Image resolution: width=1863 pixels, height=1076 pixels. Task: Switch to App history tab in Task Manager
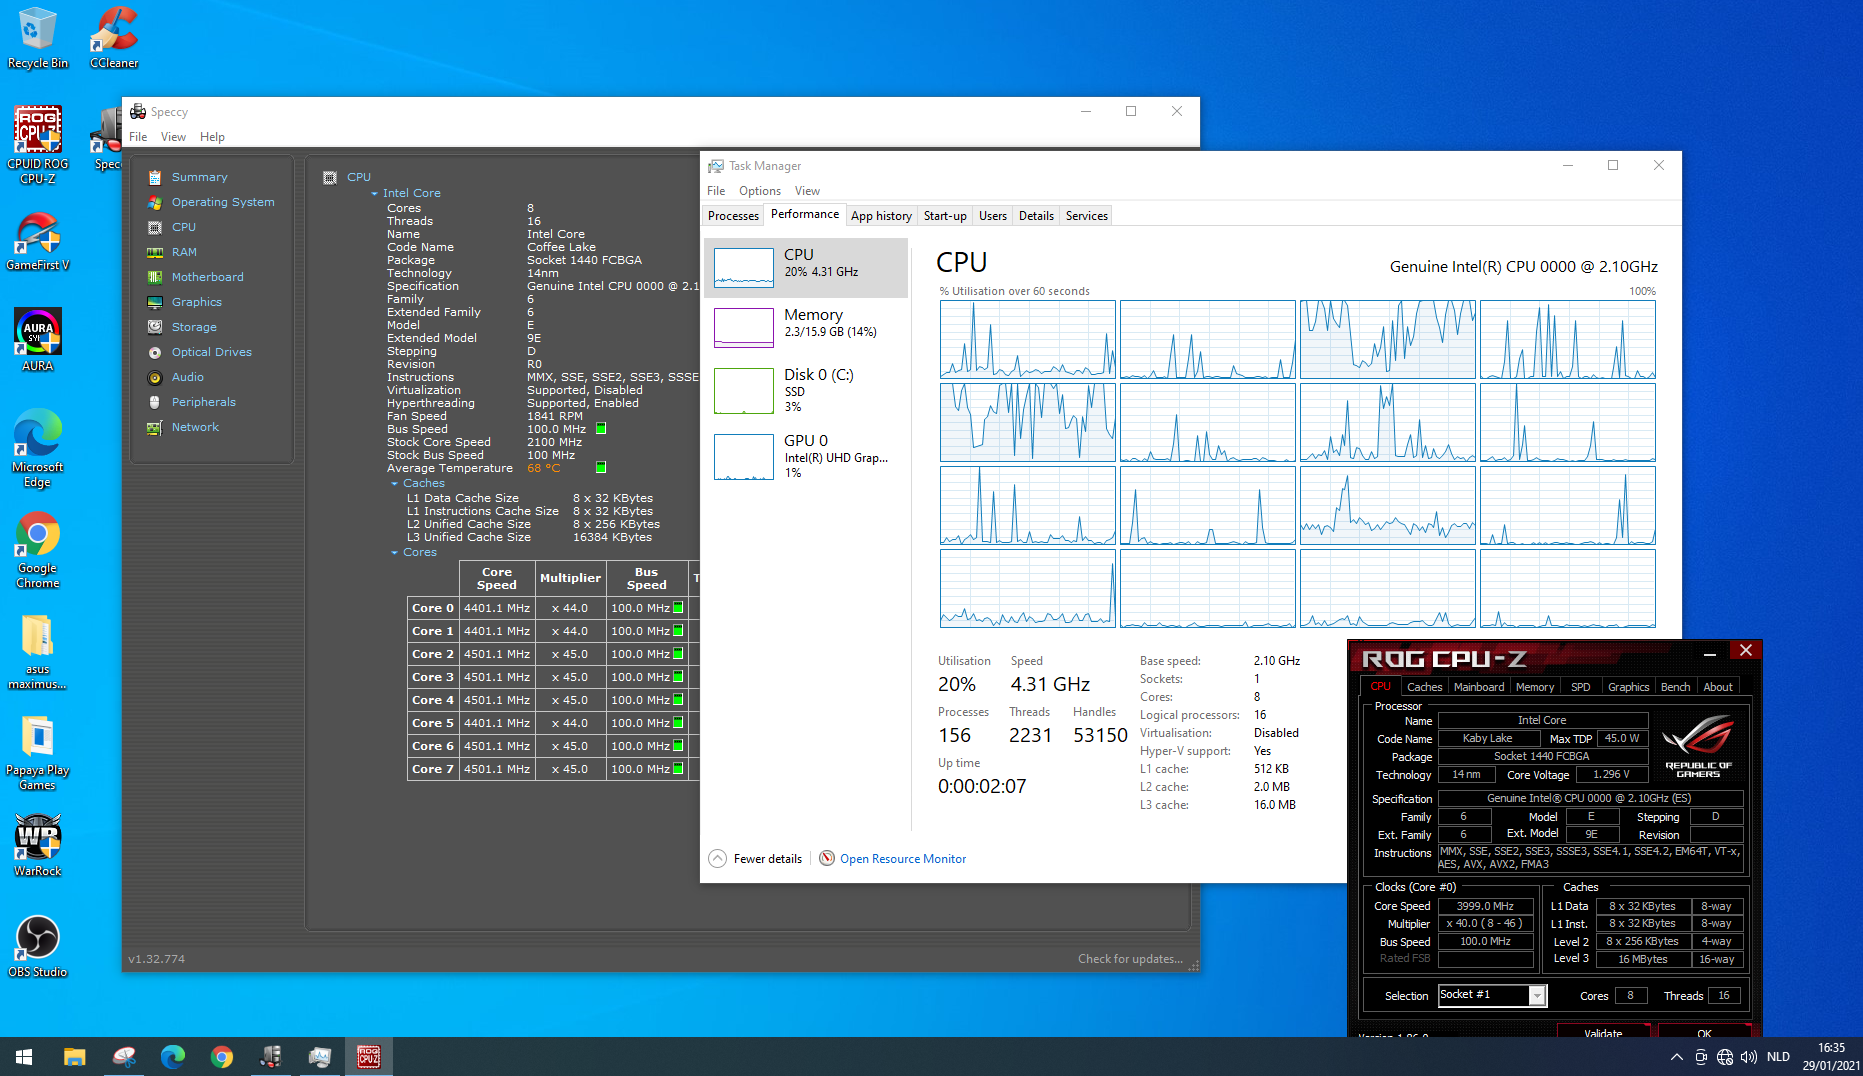coord(881,216)
